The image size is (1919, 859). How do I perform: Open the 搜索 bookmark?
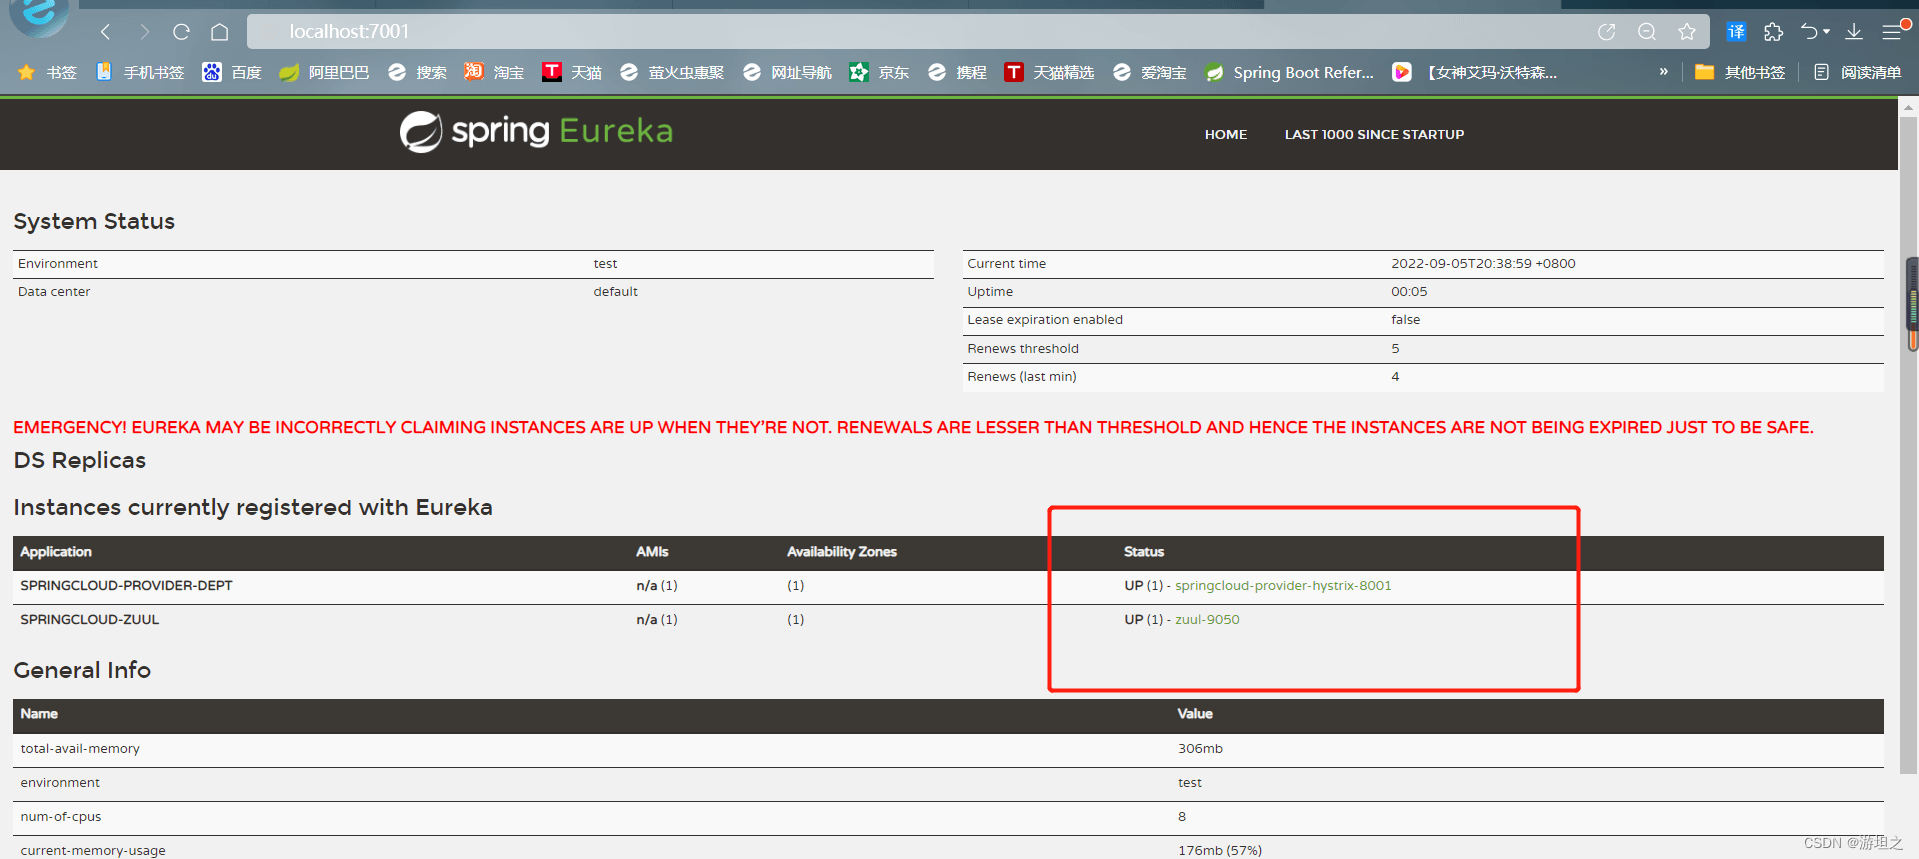[x=417, y=72]
